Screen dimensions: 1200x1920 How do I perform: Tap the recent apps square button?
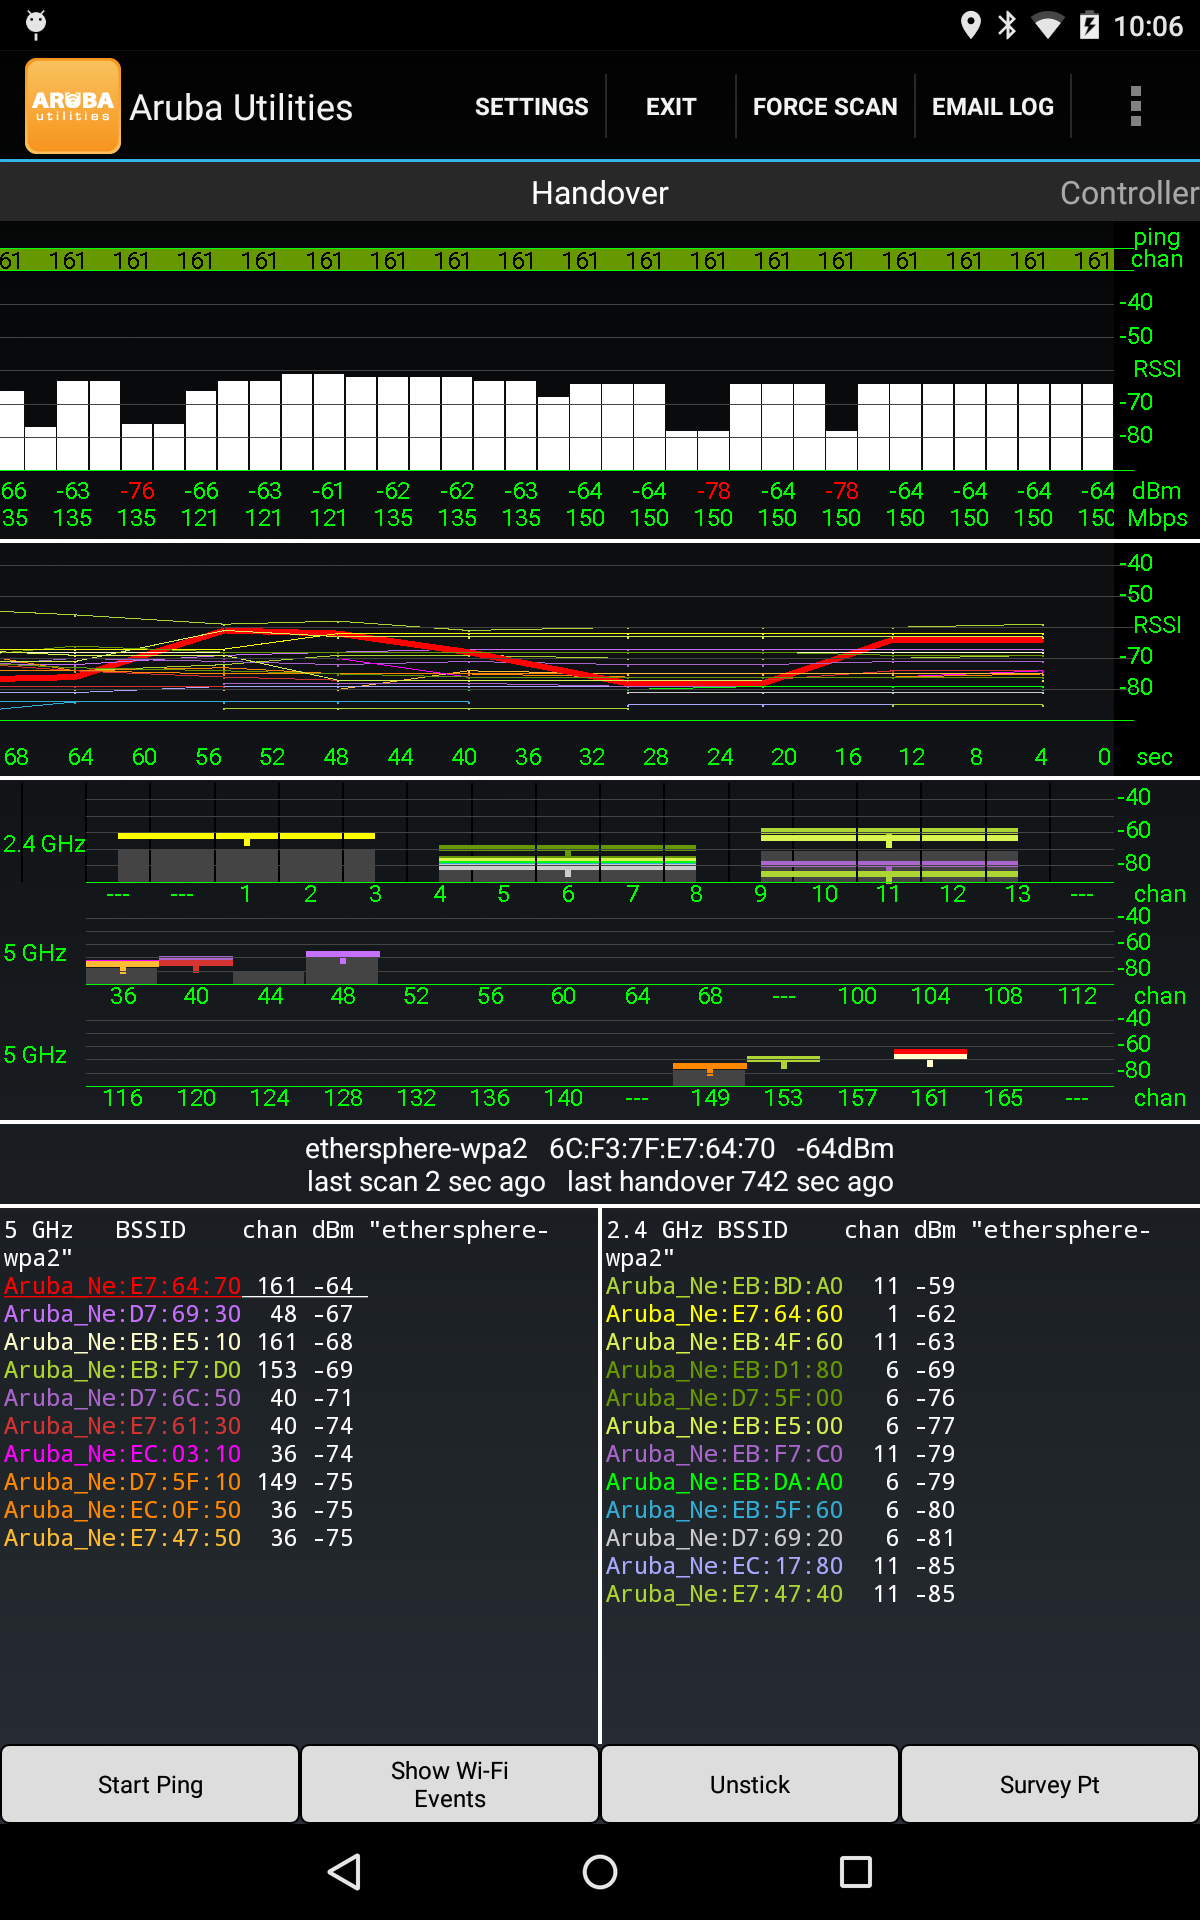856,1872
